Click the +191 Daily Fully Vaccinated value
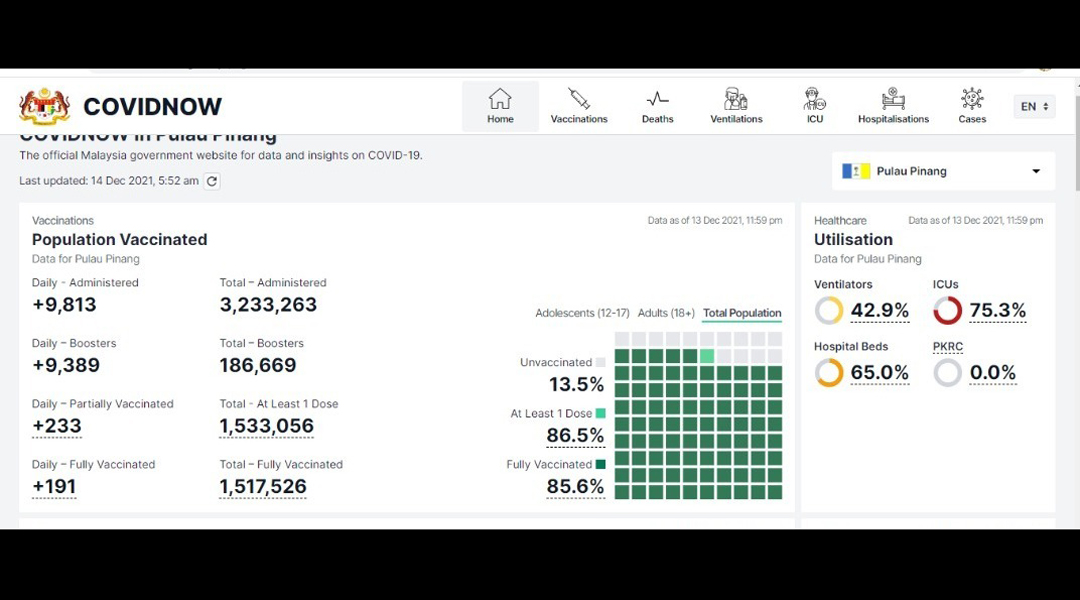1080x600 pixels. 54,487
